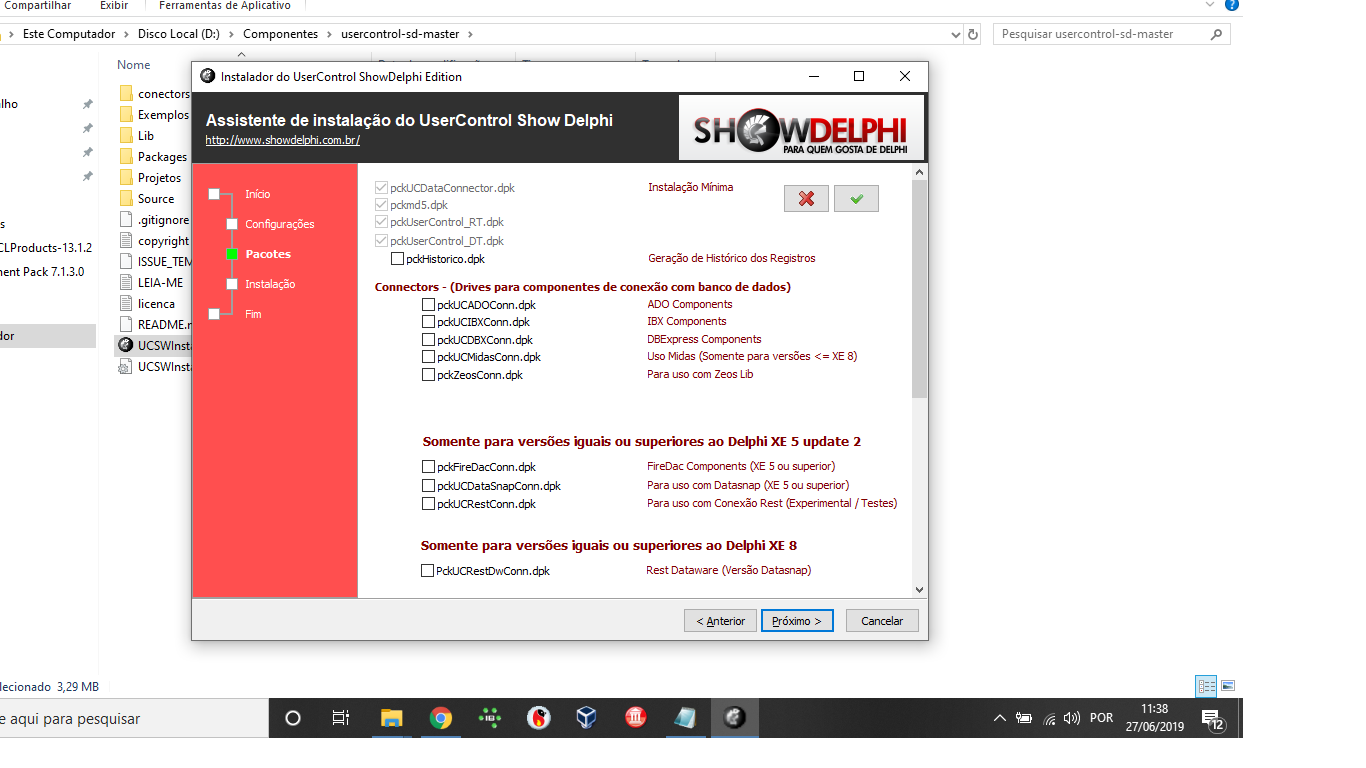This screenshot has width=1366, height=768.
Task: Go to the Instalação wizard step
Action: pos(270,284)
